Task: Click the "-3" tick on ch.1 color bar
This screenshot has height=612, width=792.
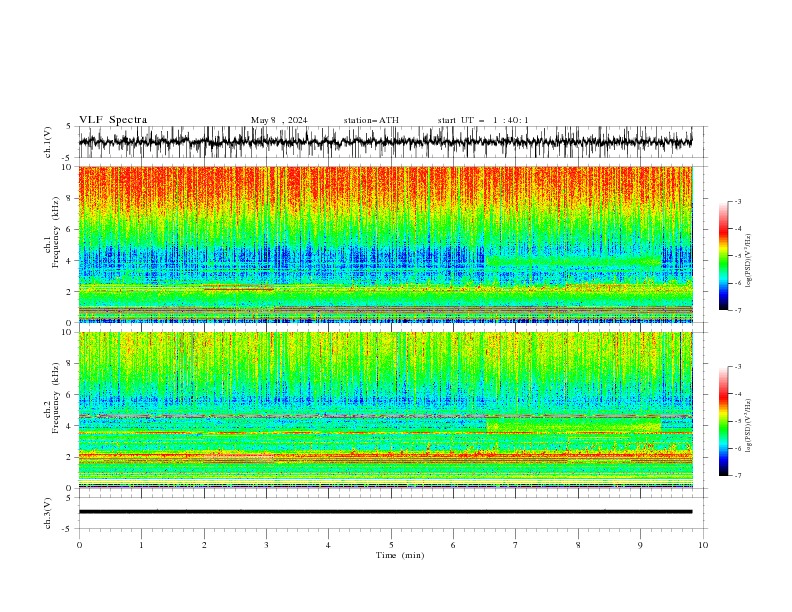Action: click(x=738, y=201)
